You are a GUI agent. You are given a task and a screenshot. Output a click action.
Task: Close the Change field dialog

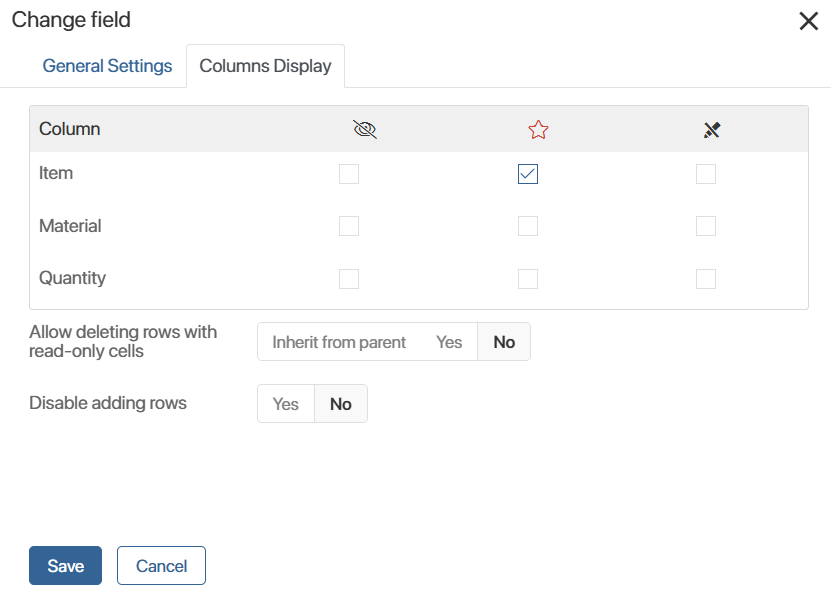point(809,21)
